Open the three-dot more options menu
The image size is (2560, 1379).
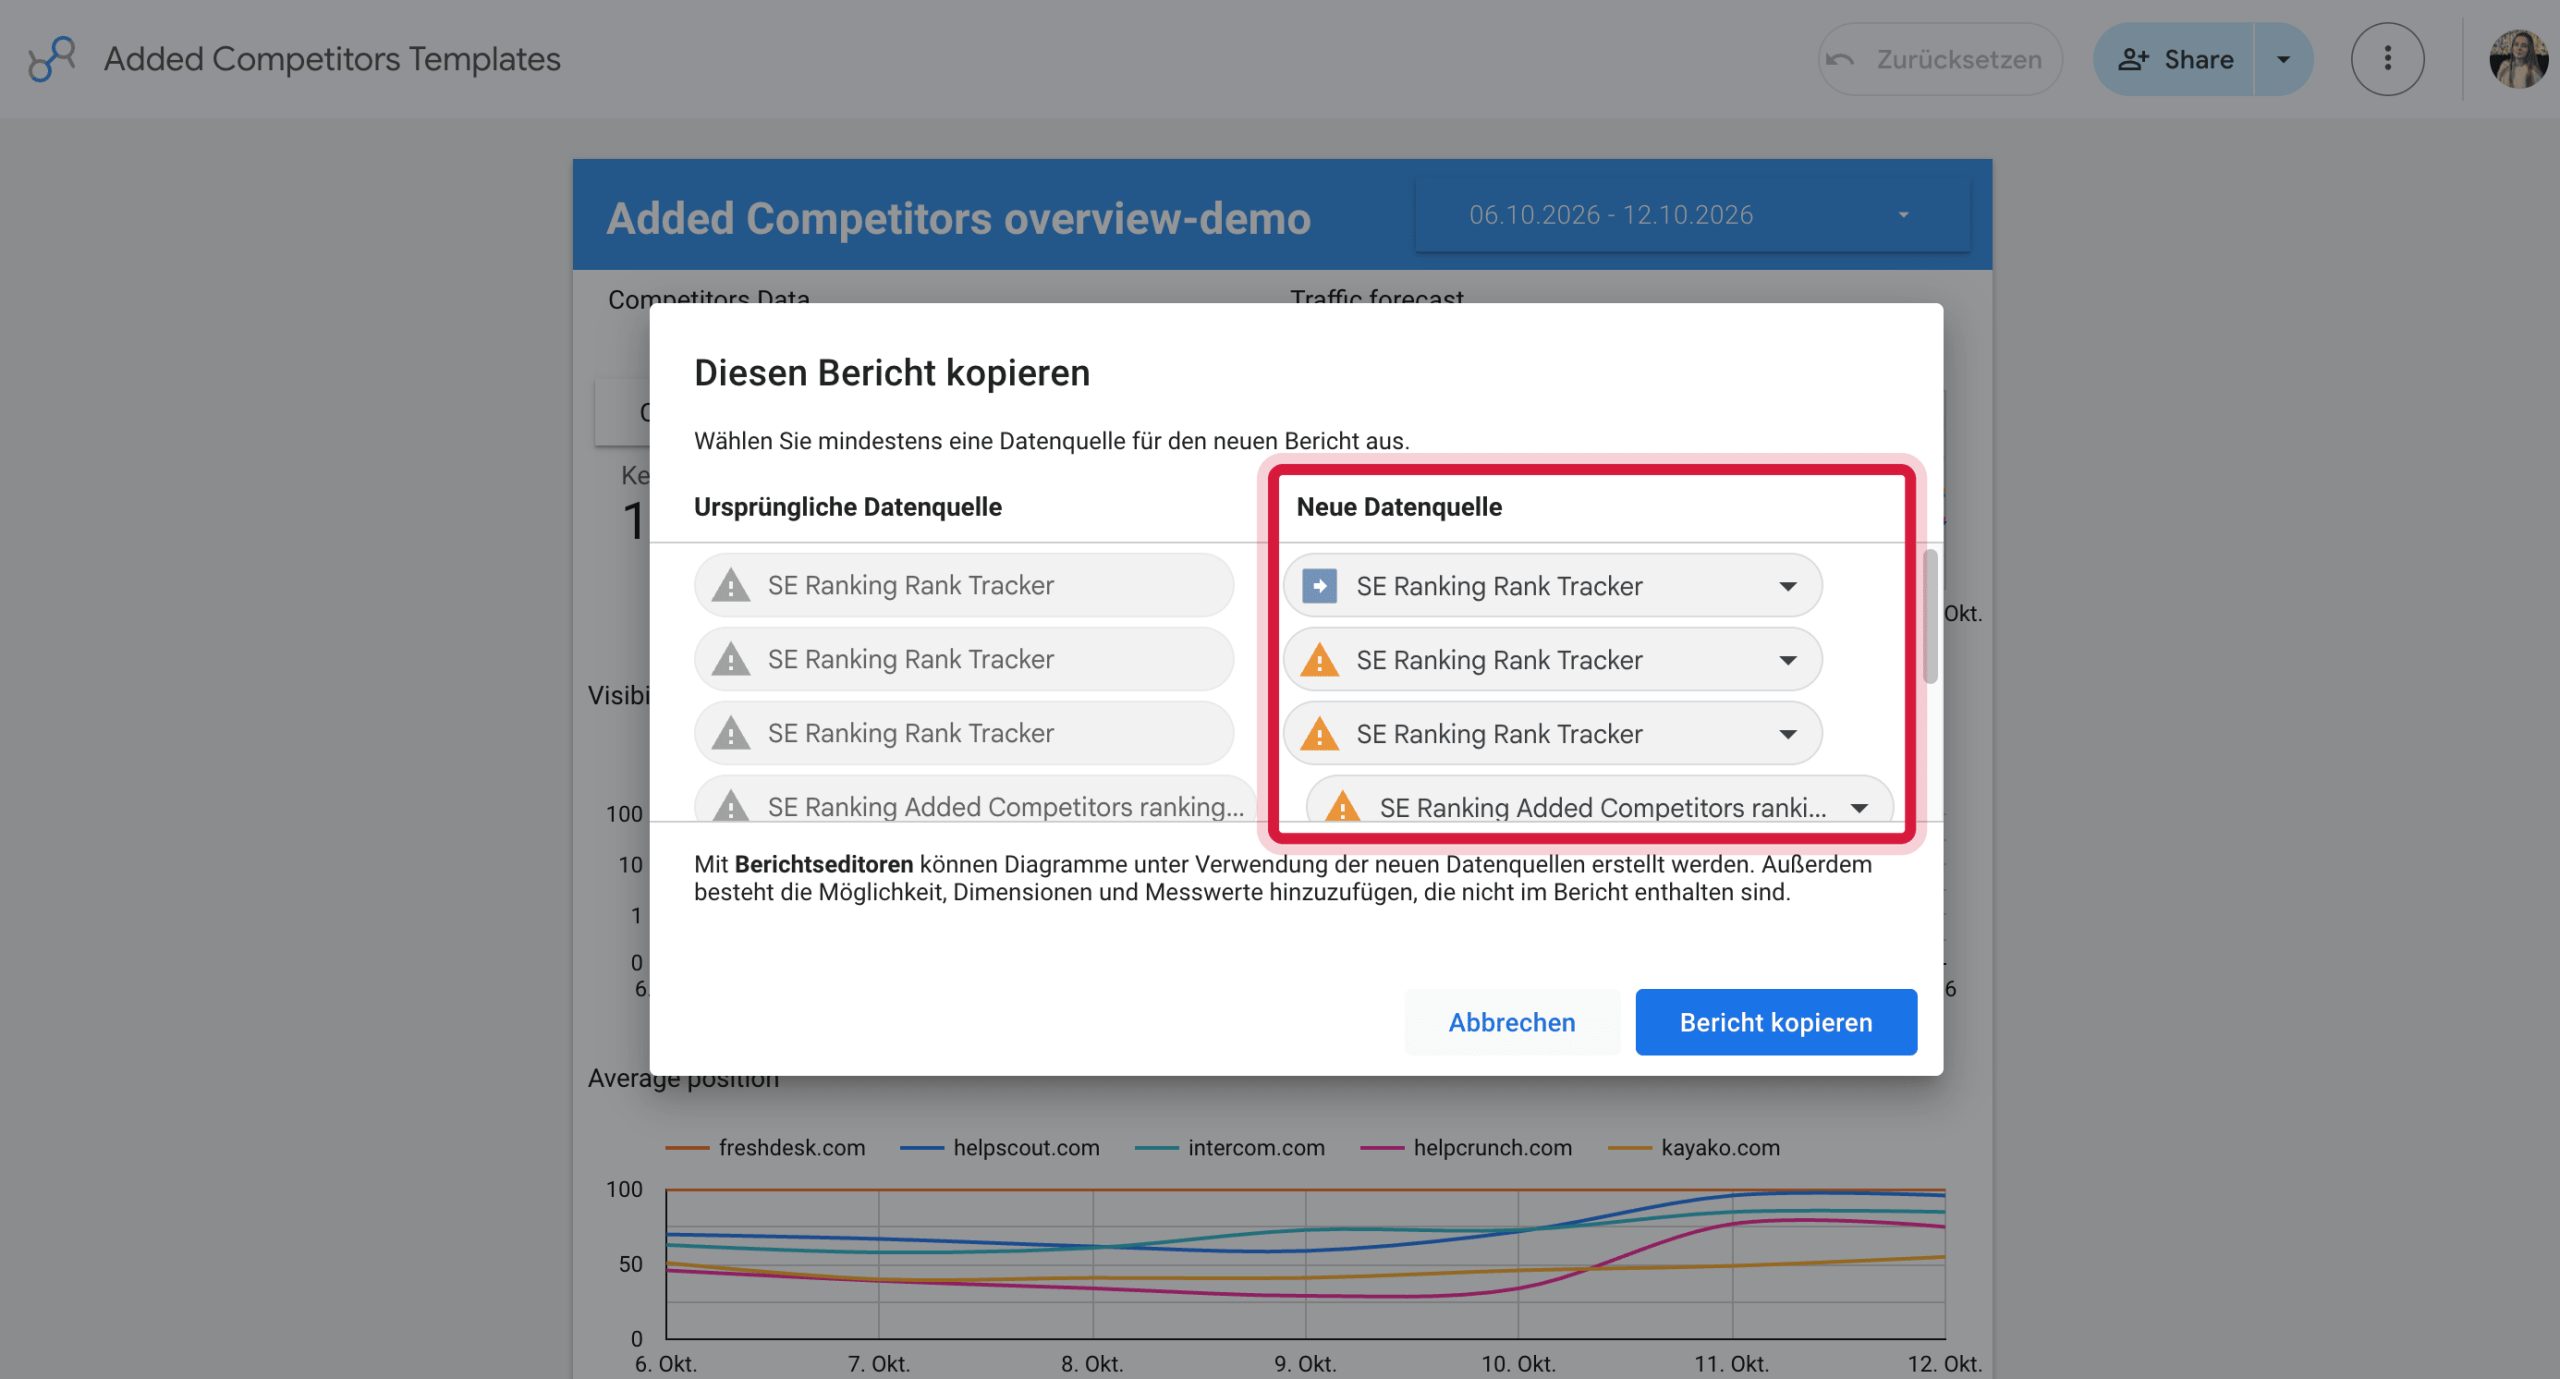2387,59
